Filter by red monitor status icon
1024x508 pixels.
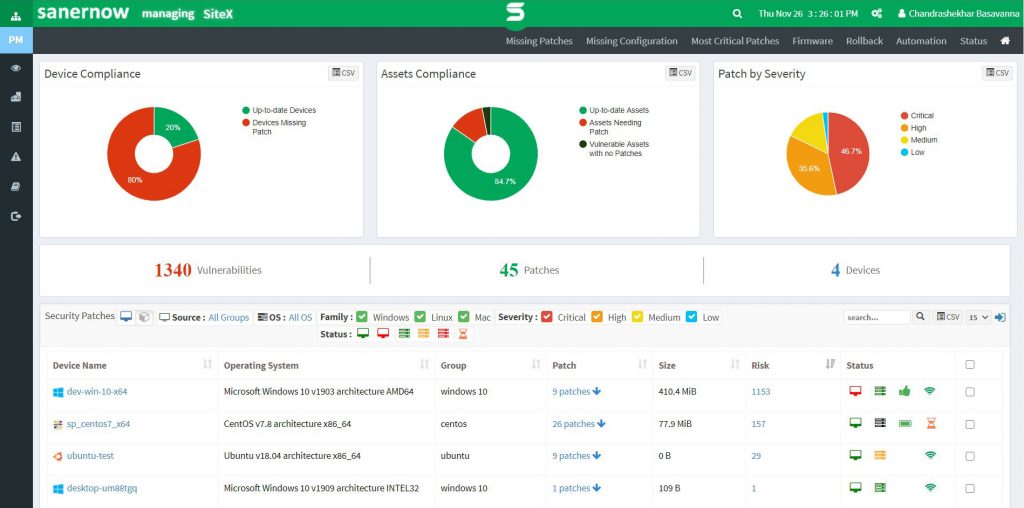[x=383, y=334]
